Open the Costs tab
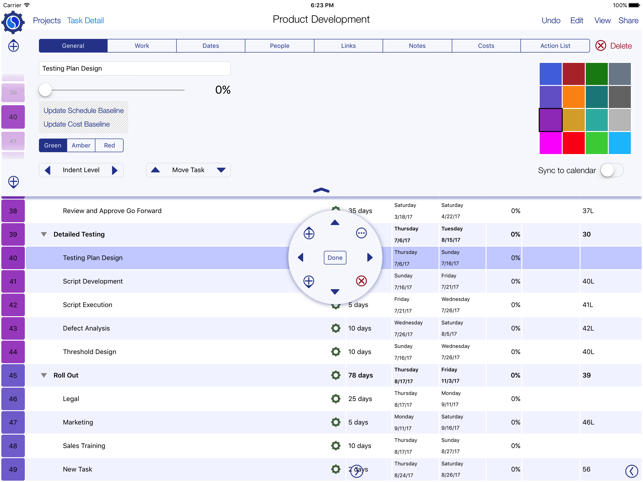This screenshot has height=482, width=643. [x=486, y=46]
